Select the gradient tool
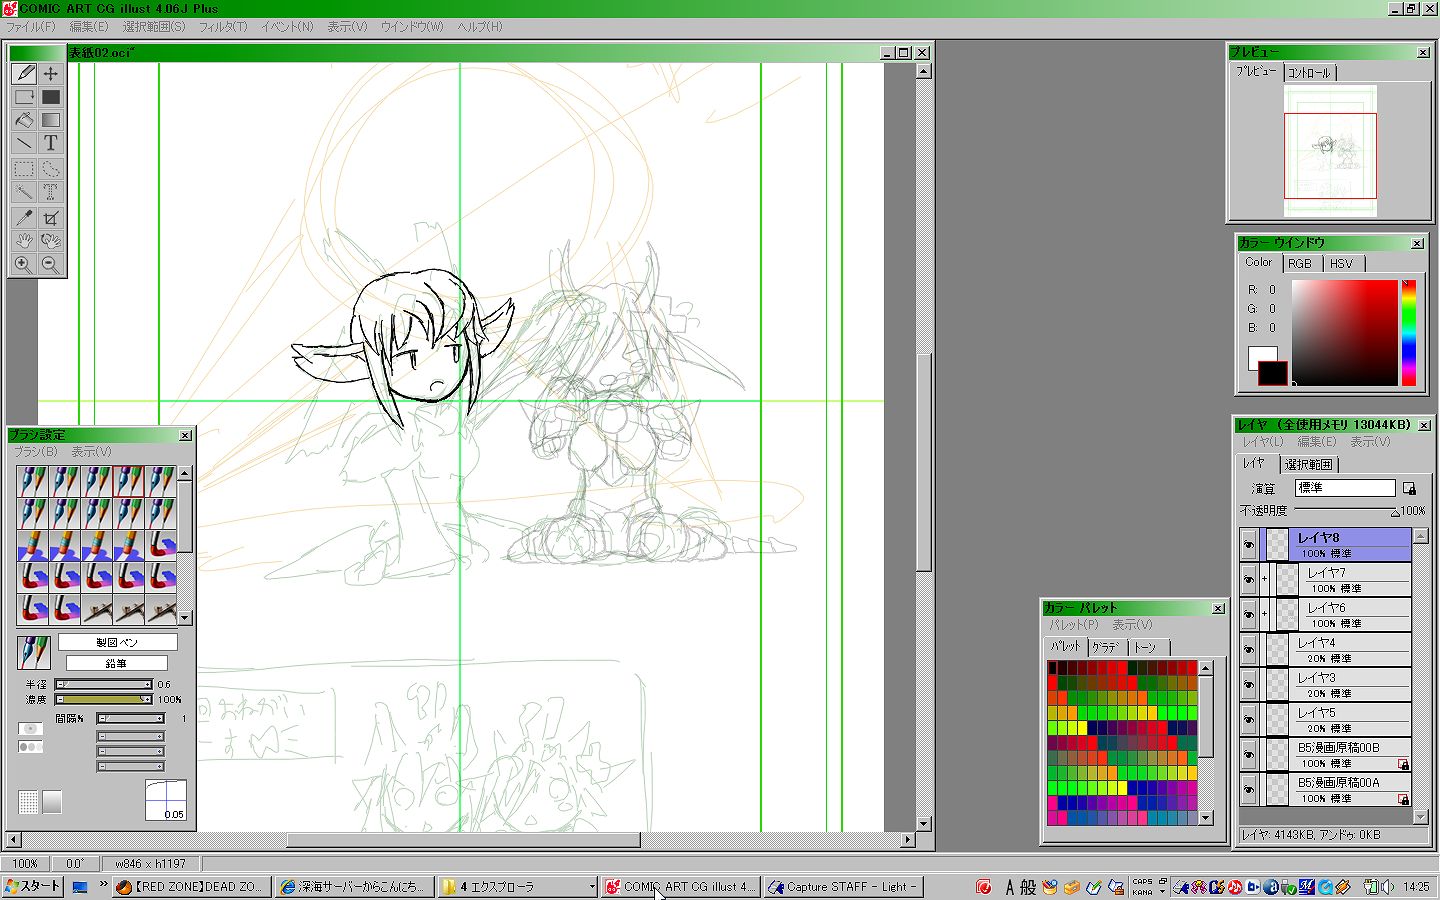1440x900 pixels. pos(51,120)
